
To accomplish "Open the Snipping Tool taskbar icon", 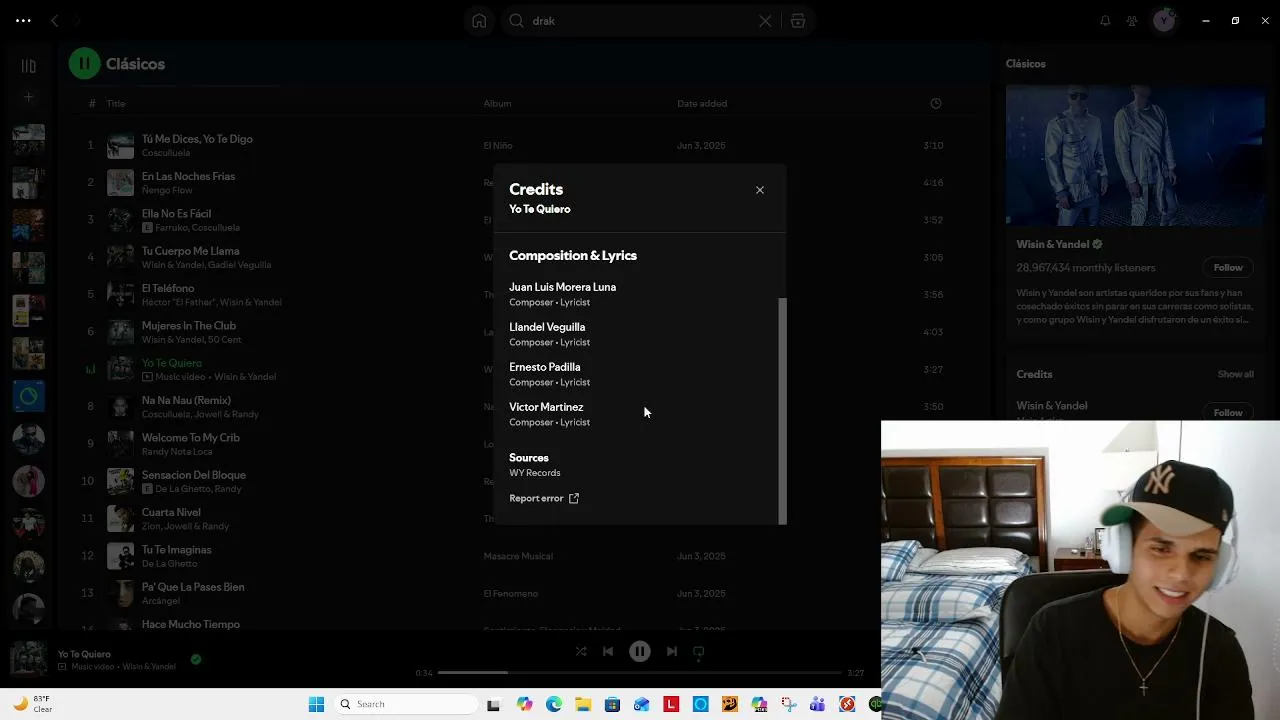I will click(789, 705).
